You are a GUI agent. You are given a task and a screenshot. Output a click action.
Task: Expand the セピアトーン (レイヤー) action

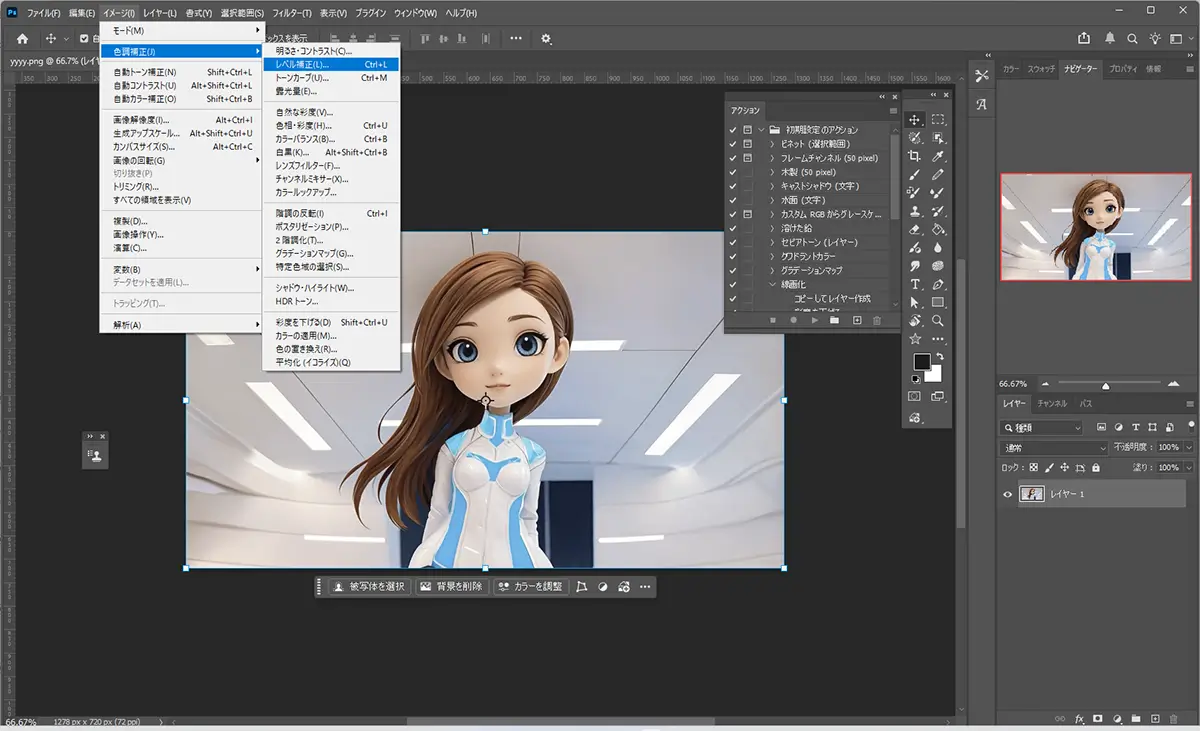772,242
